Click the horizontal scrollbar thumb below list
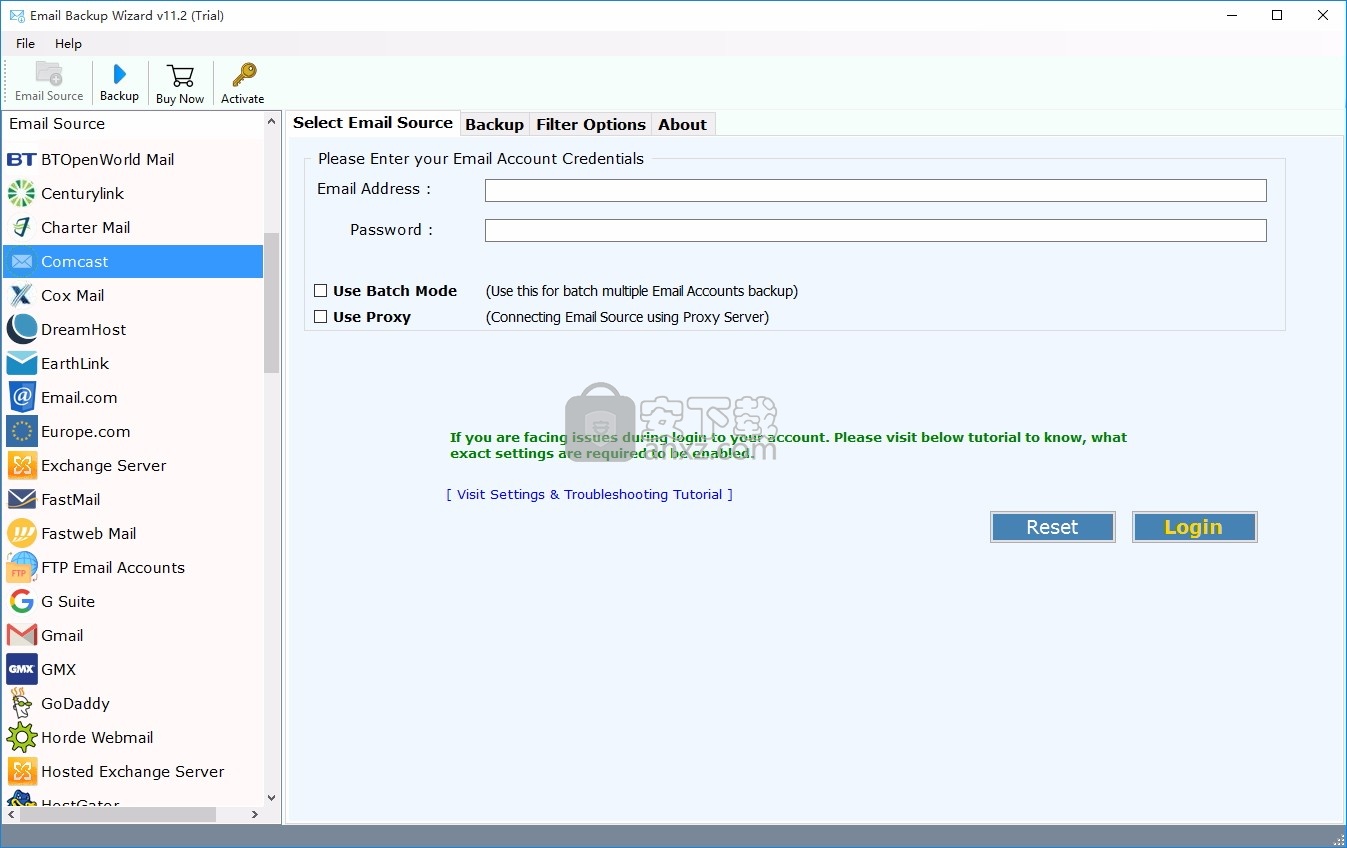 point(118,815)
